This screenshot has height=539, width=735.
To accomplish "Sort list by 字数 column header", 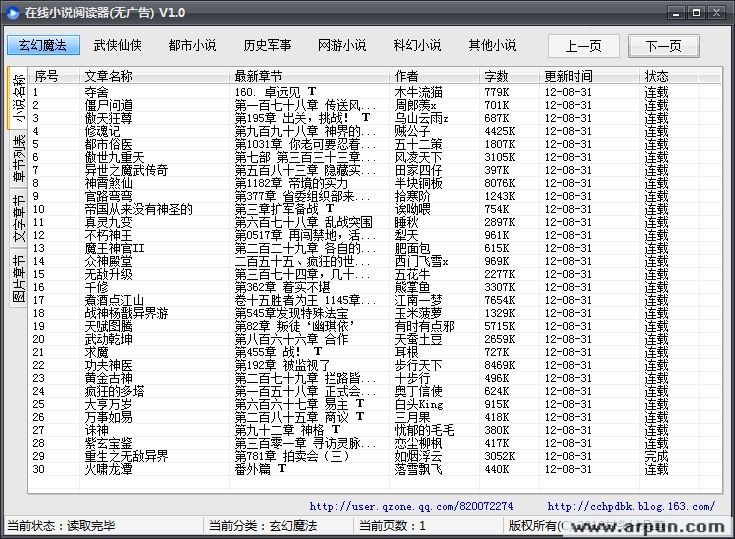I will (x=497, y=76).
